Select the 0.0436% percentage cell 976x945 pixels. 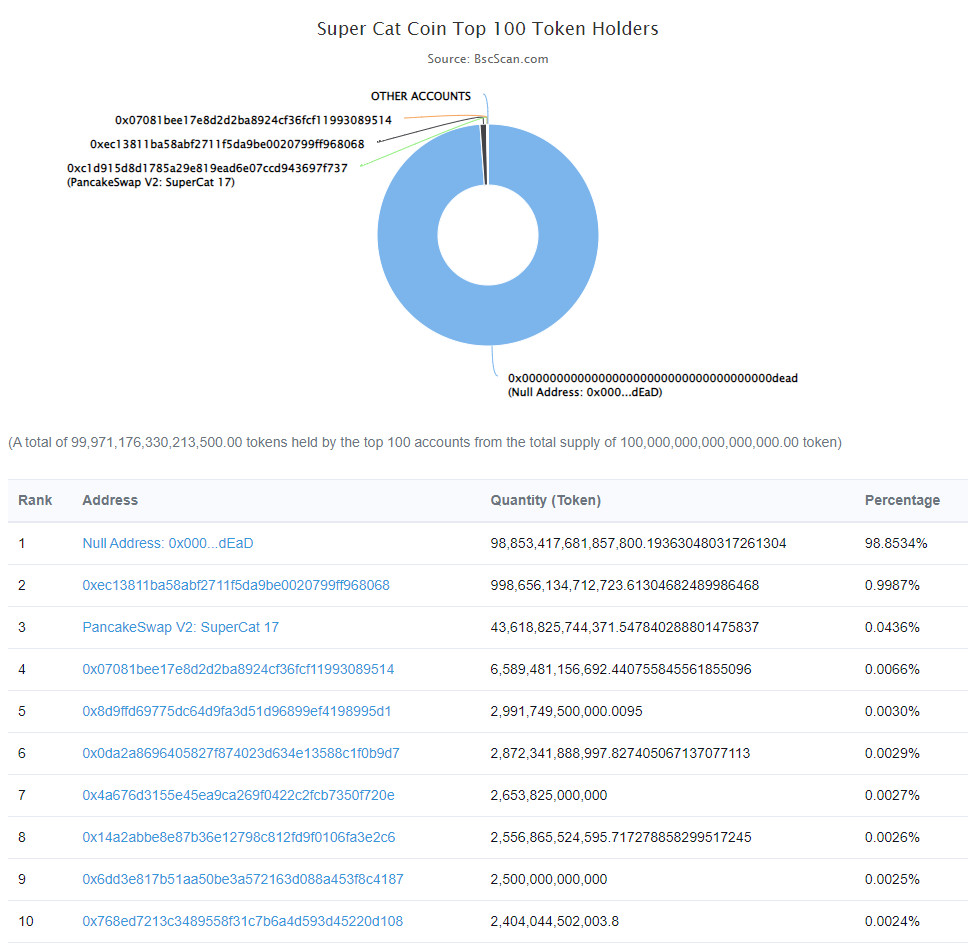(x=892, y=627)
